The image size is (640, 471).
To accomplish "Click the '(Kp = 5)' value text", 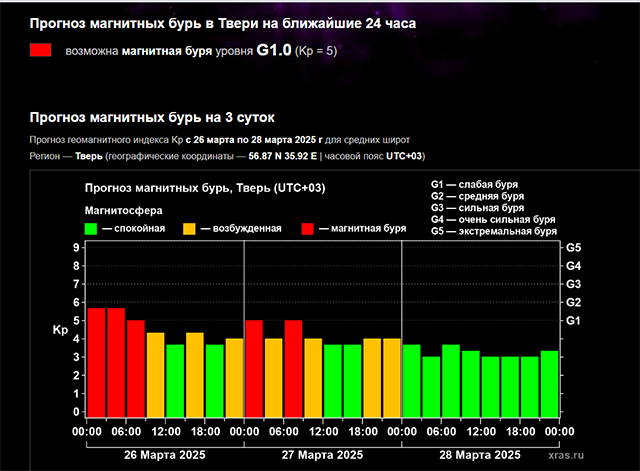I will tap(316, 51).
